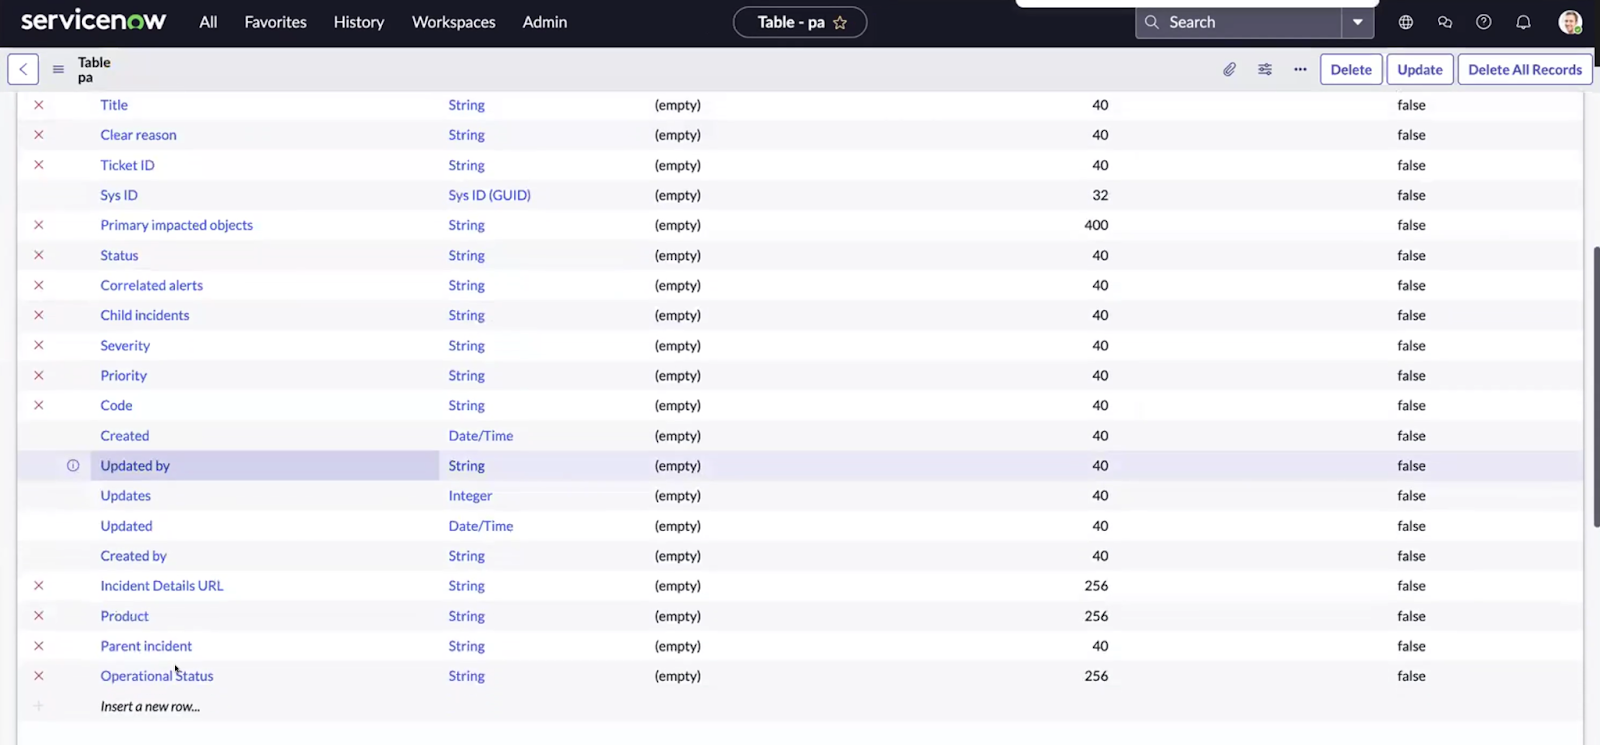Click the X icon beside Status row
Screen dimensions: 1600x745
coord(39,255)
